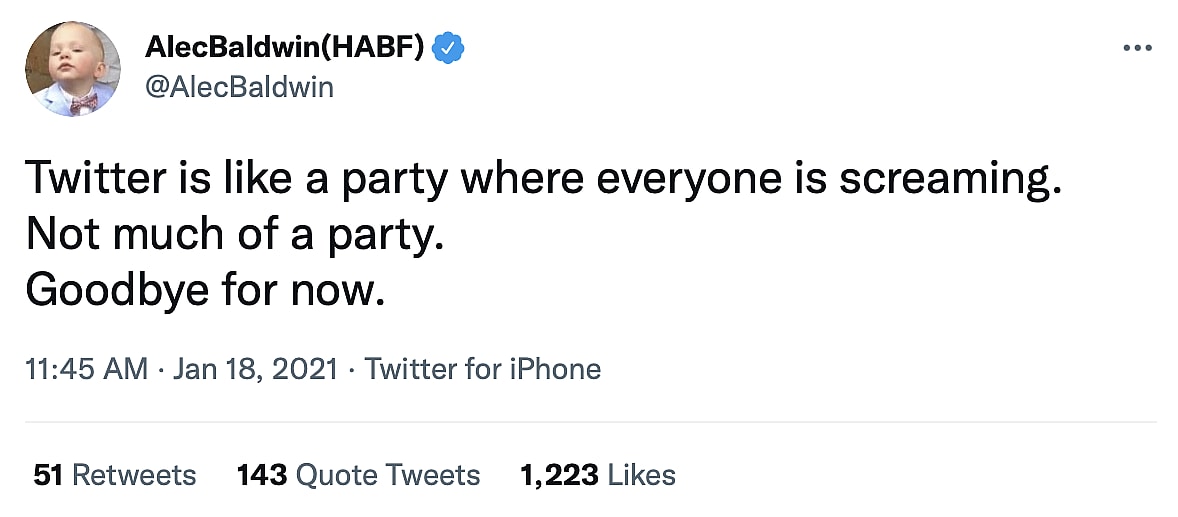Viewport: 1178px width, 517px height.
Task: Click the line "Not much of a party."
Action: [233, 235]
